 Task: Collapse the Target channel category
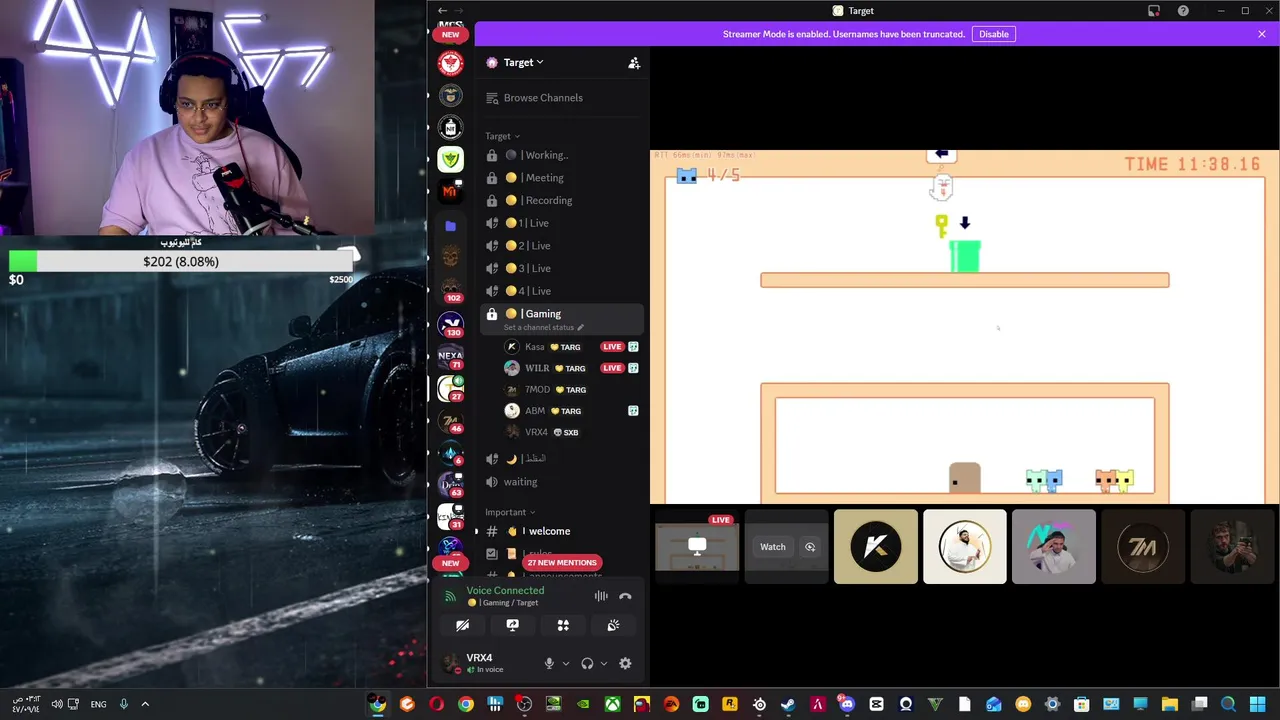502,136
